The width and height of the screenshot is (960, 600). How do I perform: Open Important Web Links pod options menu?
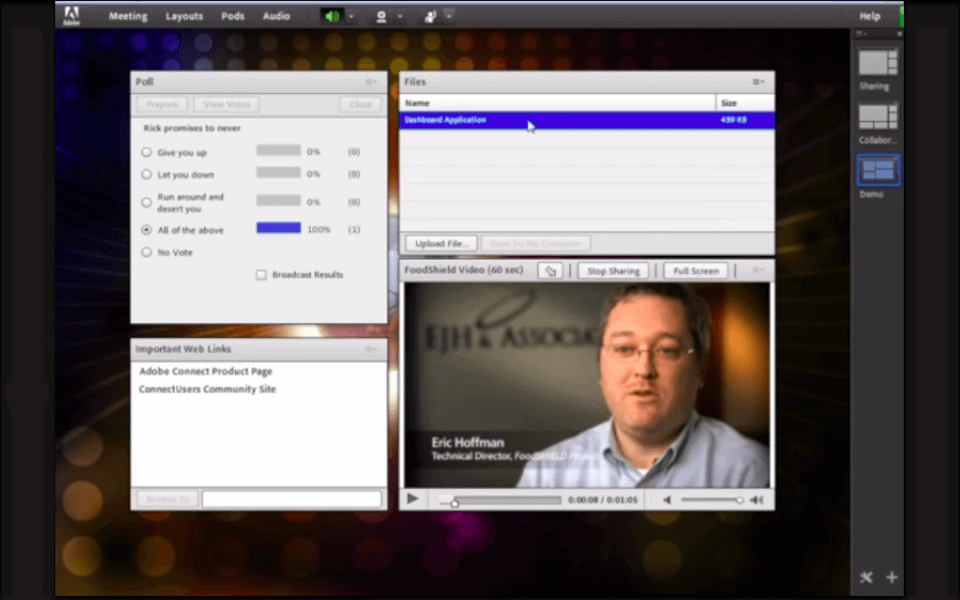point(371,349)
